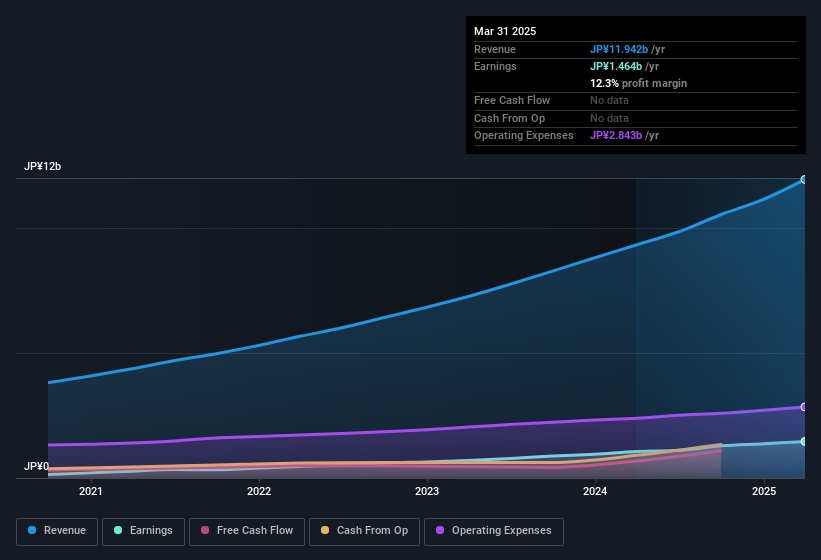Click the 2025 x-axis label

point(763,491)
